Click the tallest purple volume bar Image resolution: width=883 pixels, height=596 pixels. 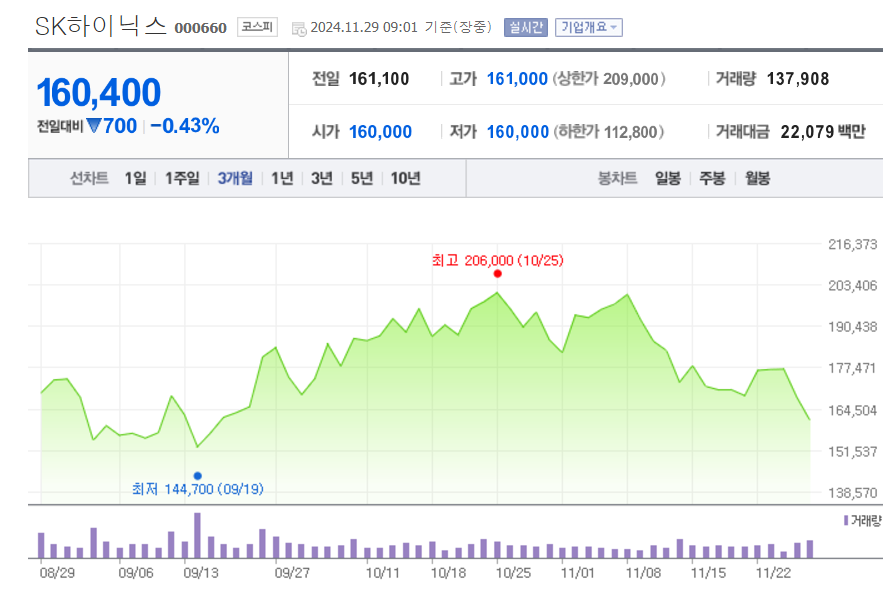click(198, 535)
